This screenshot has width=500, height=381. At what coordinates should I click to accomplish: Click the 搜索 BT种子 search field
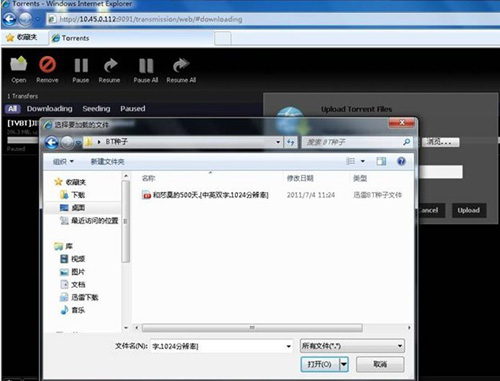352,142
